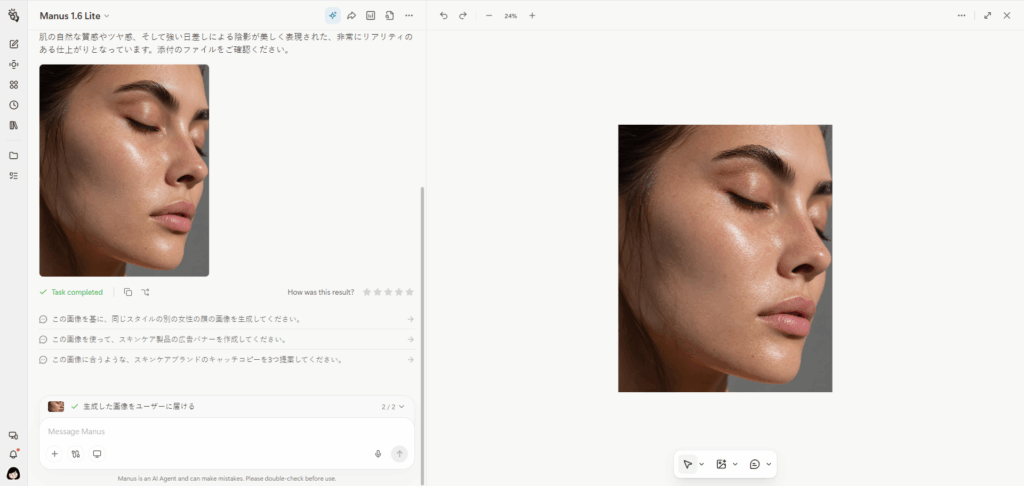This screenshot has height=486, width=1024.
Task: Open the generated face image in chat
Action: [x=124, y=170]
